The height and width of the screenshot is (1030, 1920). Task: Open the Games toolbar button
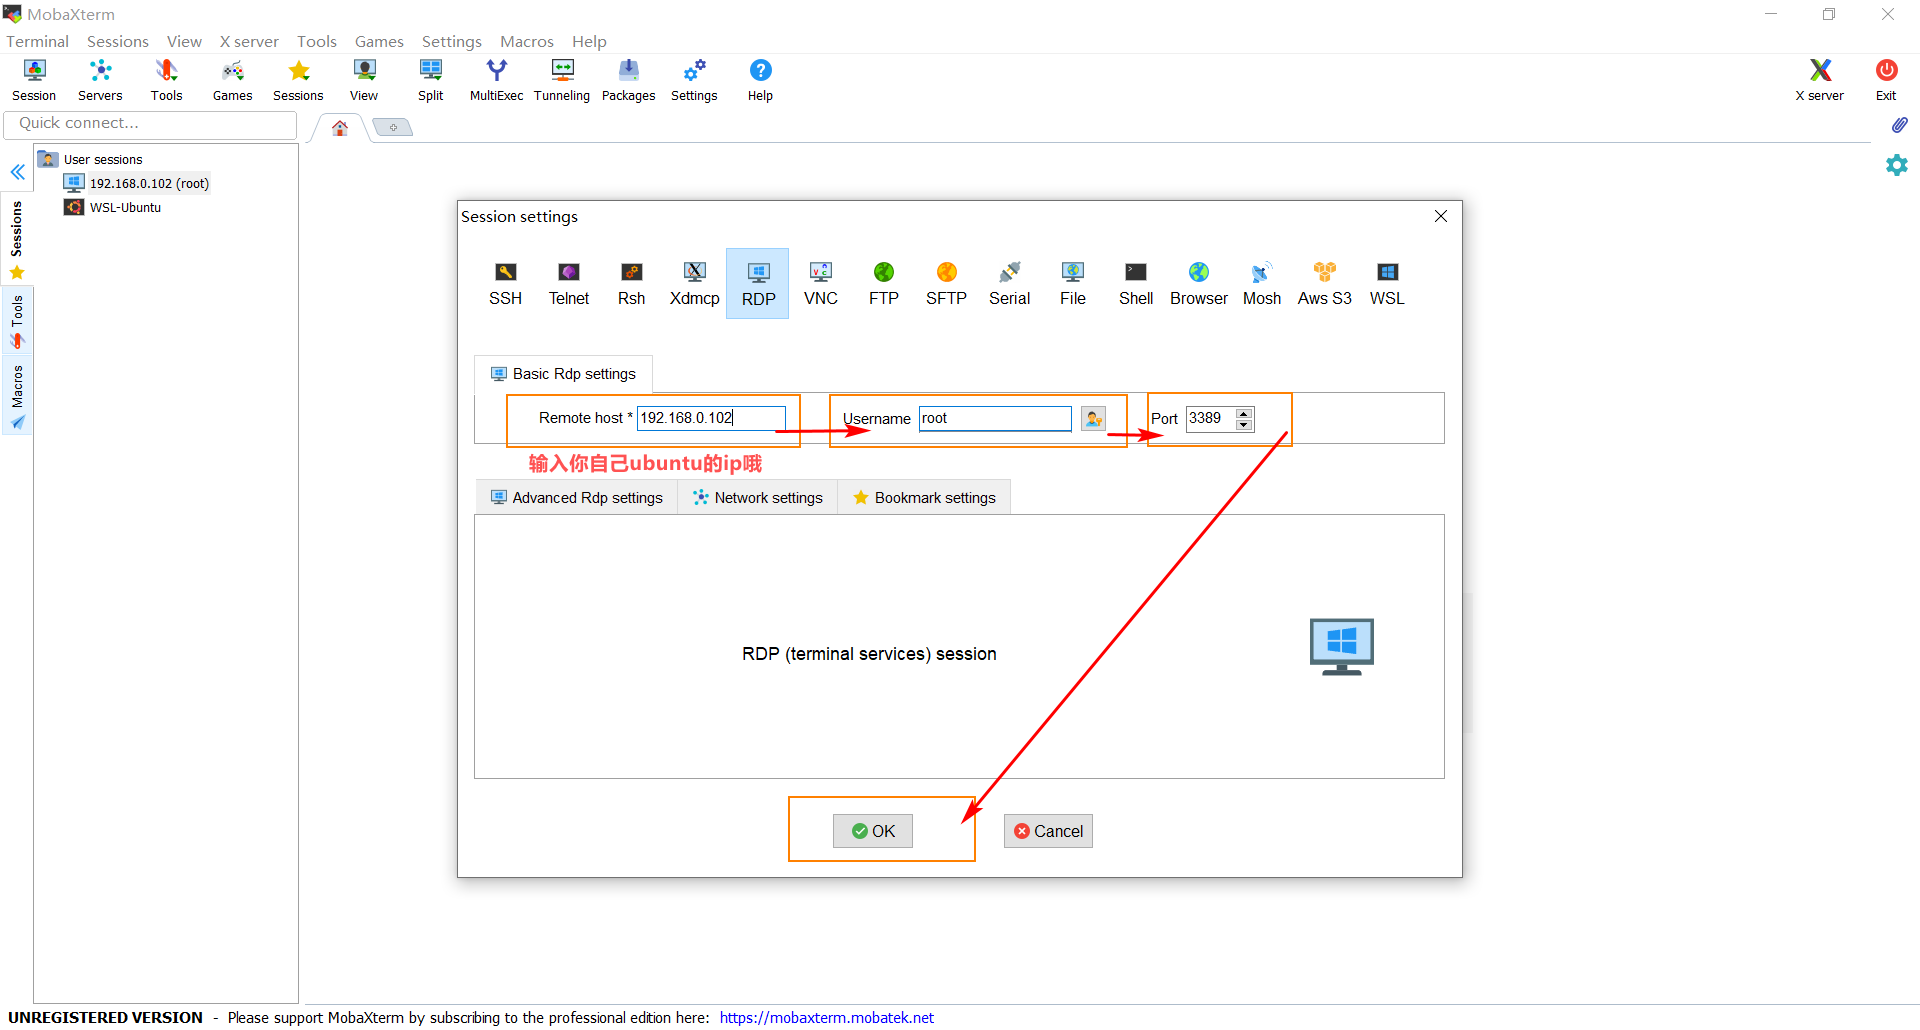pos(232,80)
